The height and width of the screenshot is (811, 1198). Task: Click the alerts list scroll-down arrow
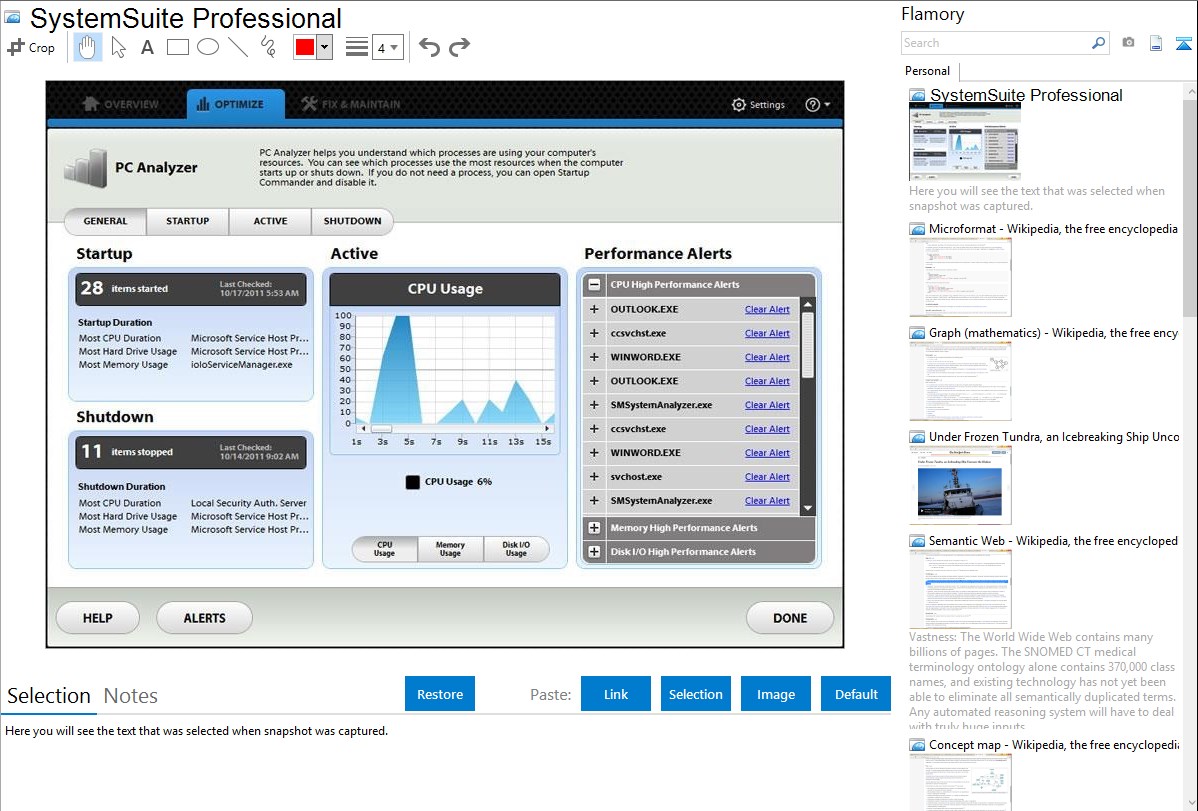click(808, 508)
